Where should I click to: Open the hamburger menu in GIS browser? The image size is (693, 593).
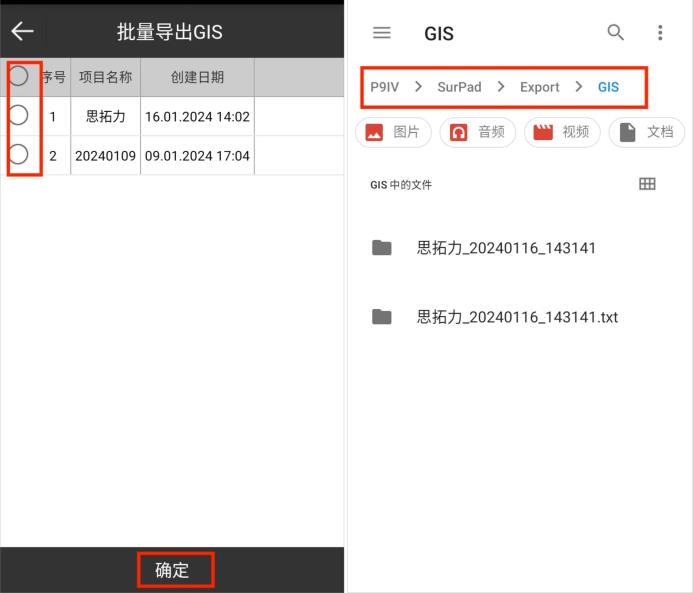click(x=381, y=33)
